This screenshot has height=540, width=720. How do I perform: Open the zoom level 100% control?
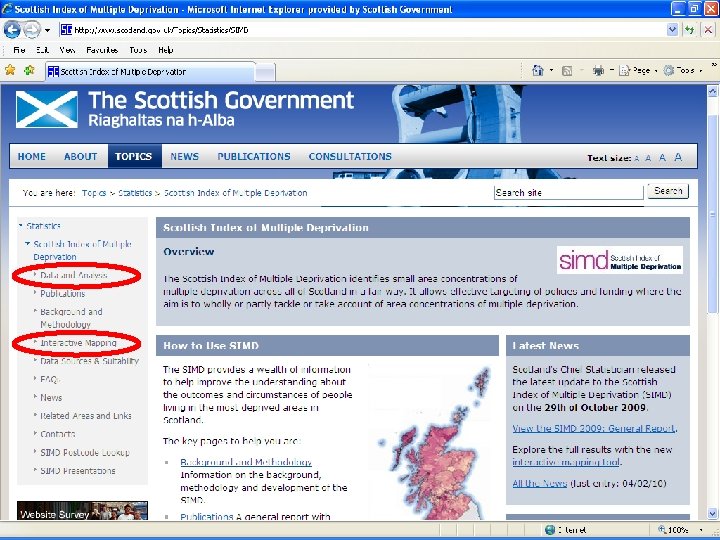[x=681, y=530]
